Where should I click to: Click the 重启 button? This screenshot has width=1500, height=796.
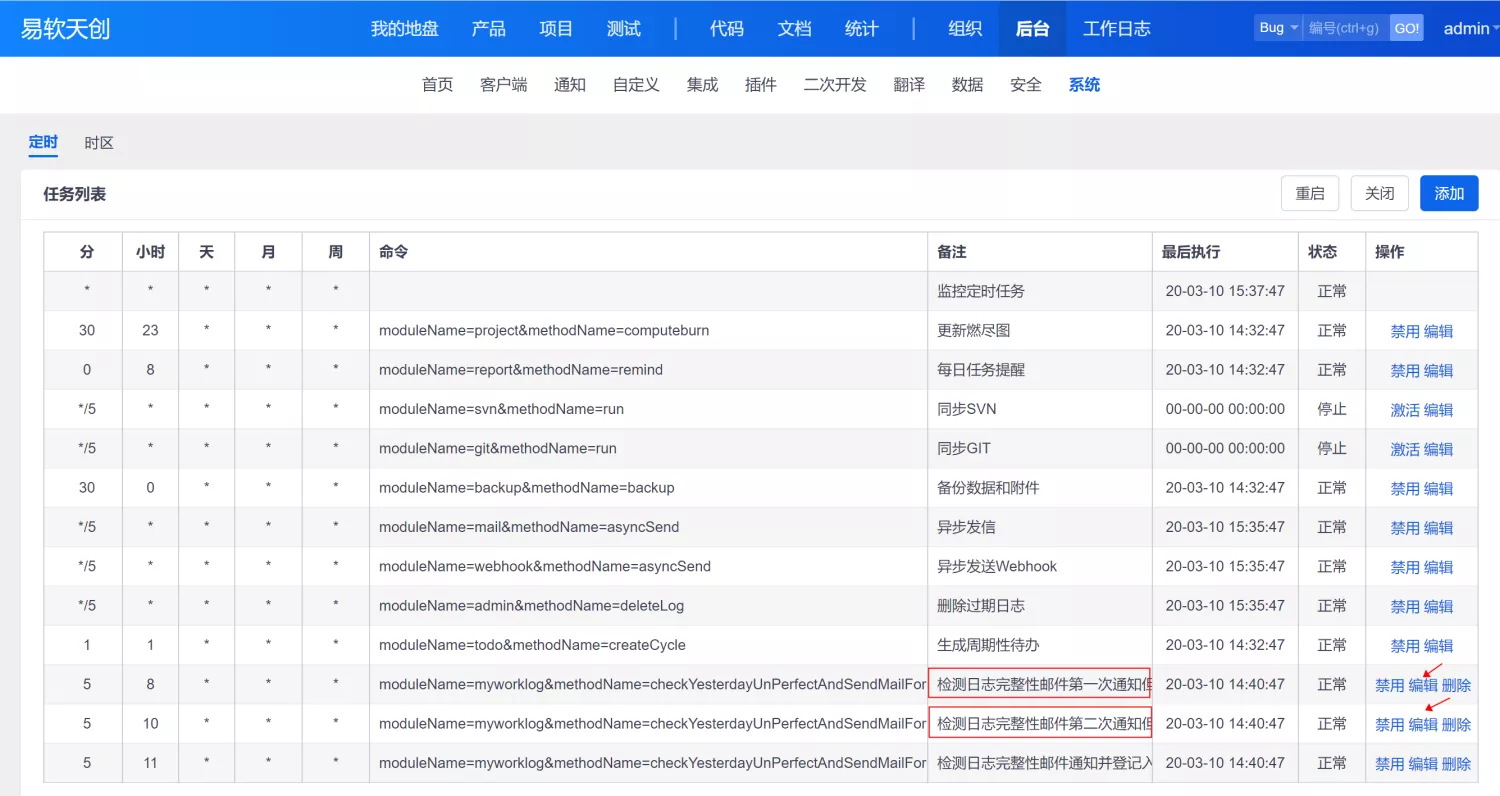1310,193
